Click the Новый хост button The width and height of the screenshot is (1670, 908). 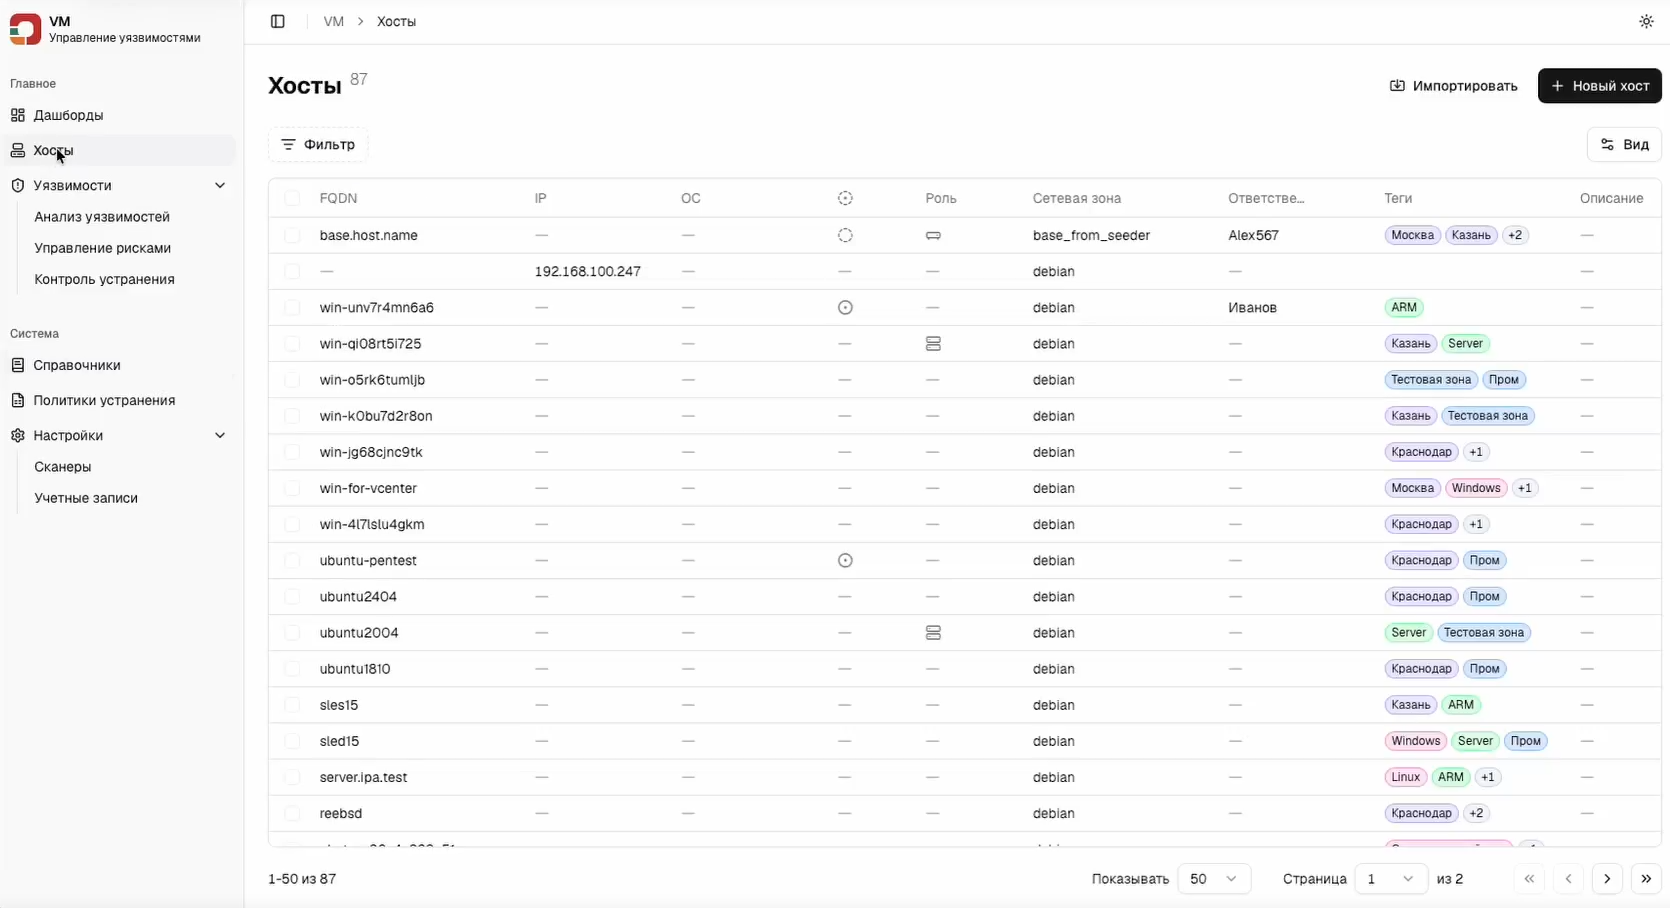1599,86
